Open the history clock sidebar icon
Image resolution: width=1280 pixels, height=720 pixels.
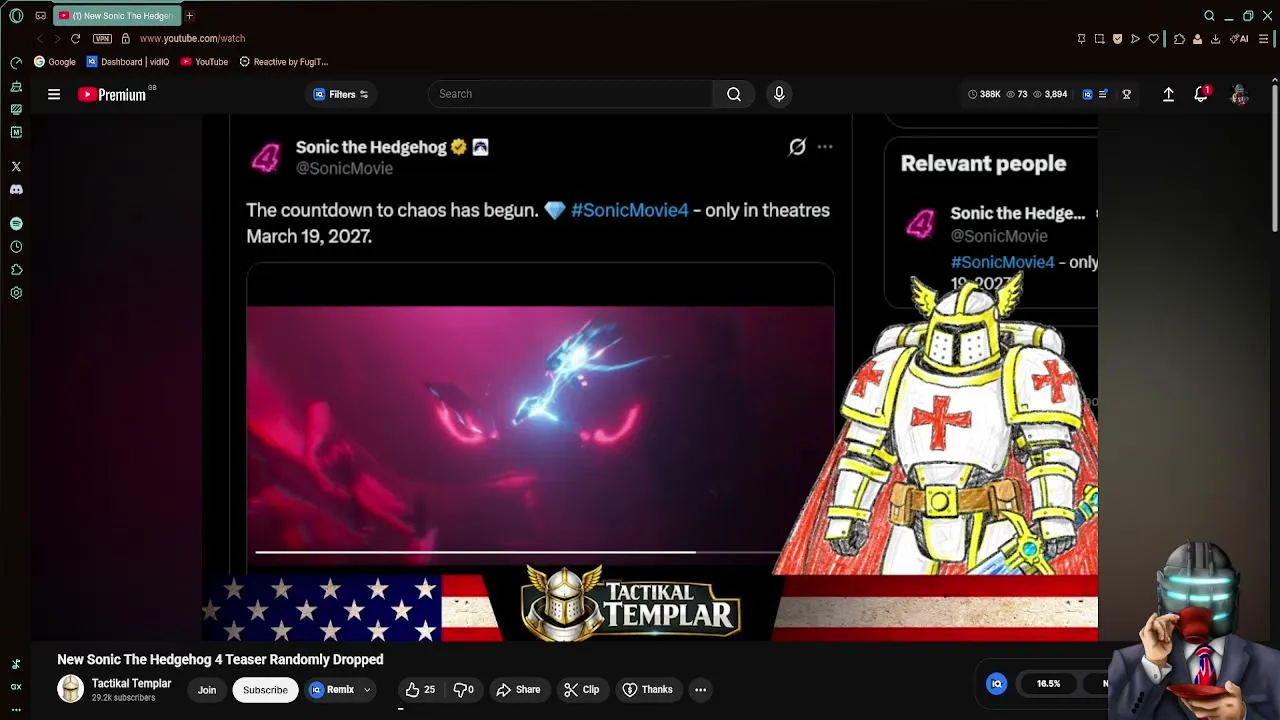tap(16, 246)
